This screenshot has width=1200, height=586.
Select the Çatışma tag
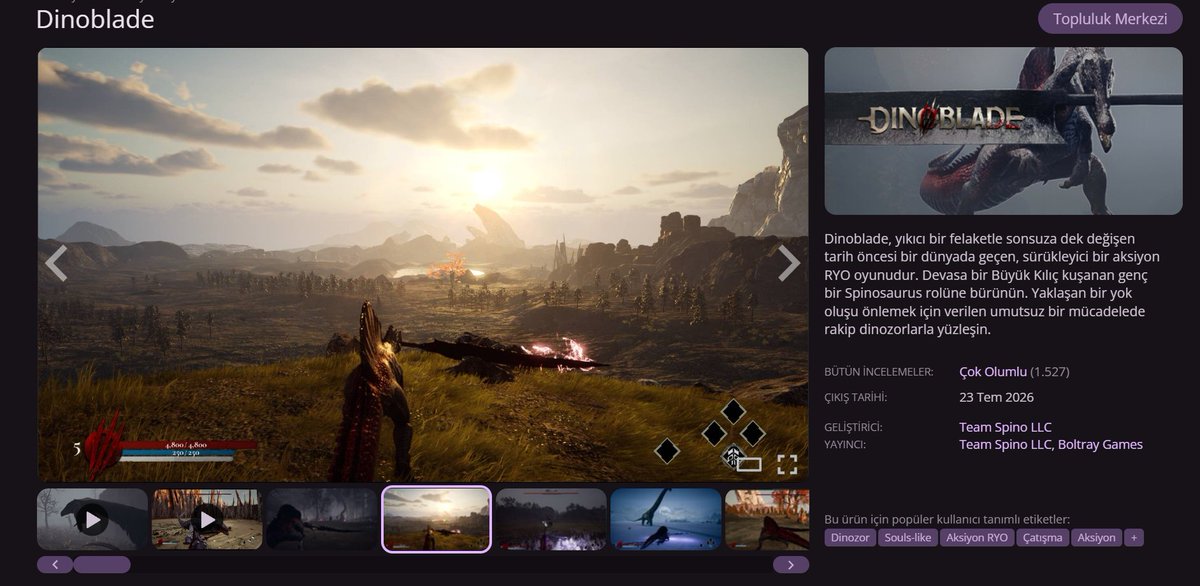(x=1042, y=538)
